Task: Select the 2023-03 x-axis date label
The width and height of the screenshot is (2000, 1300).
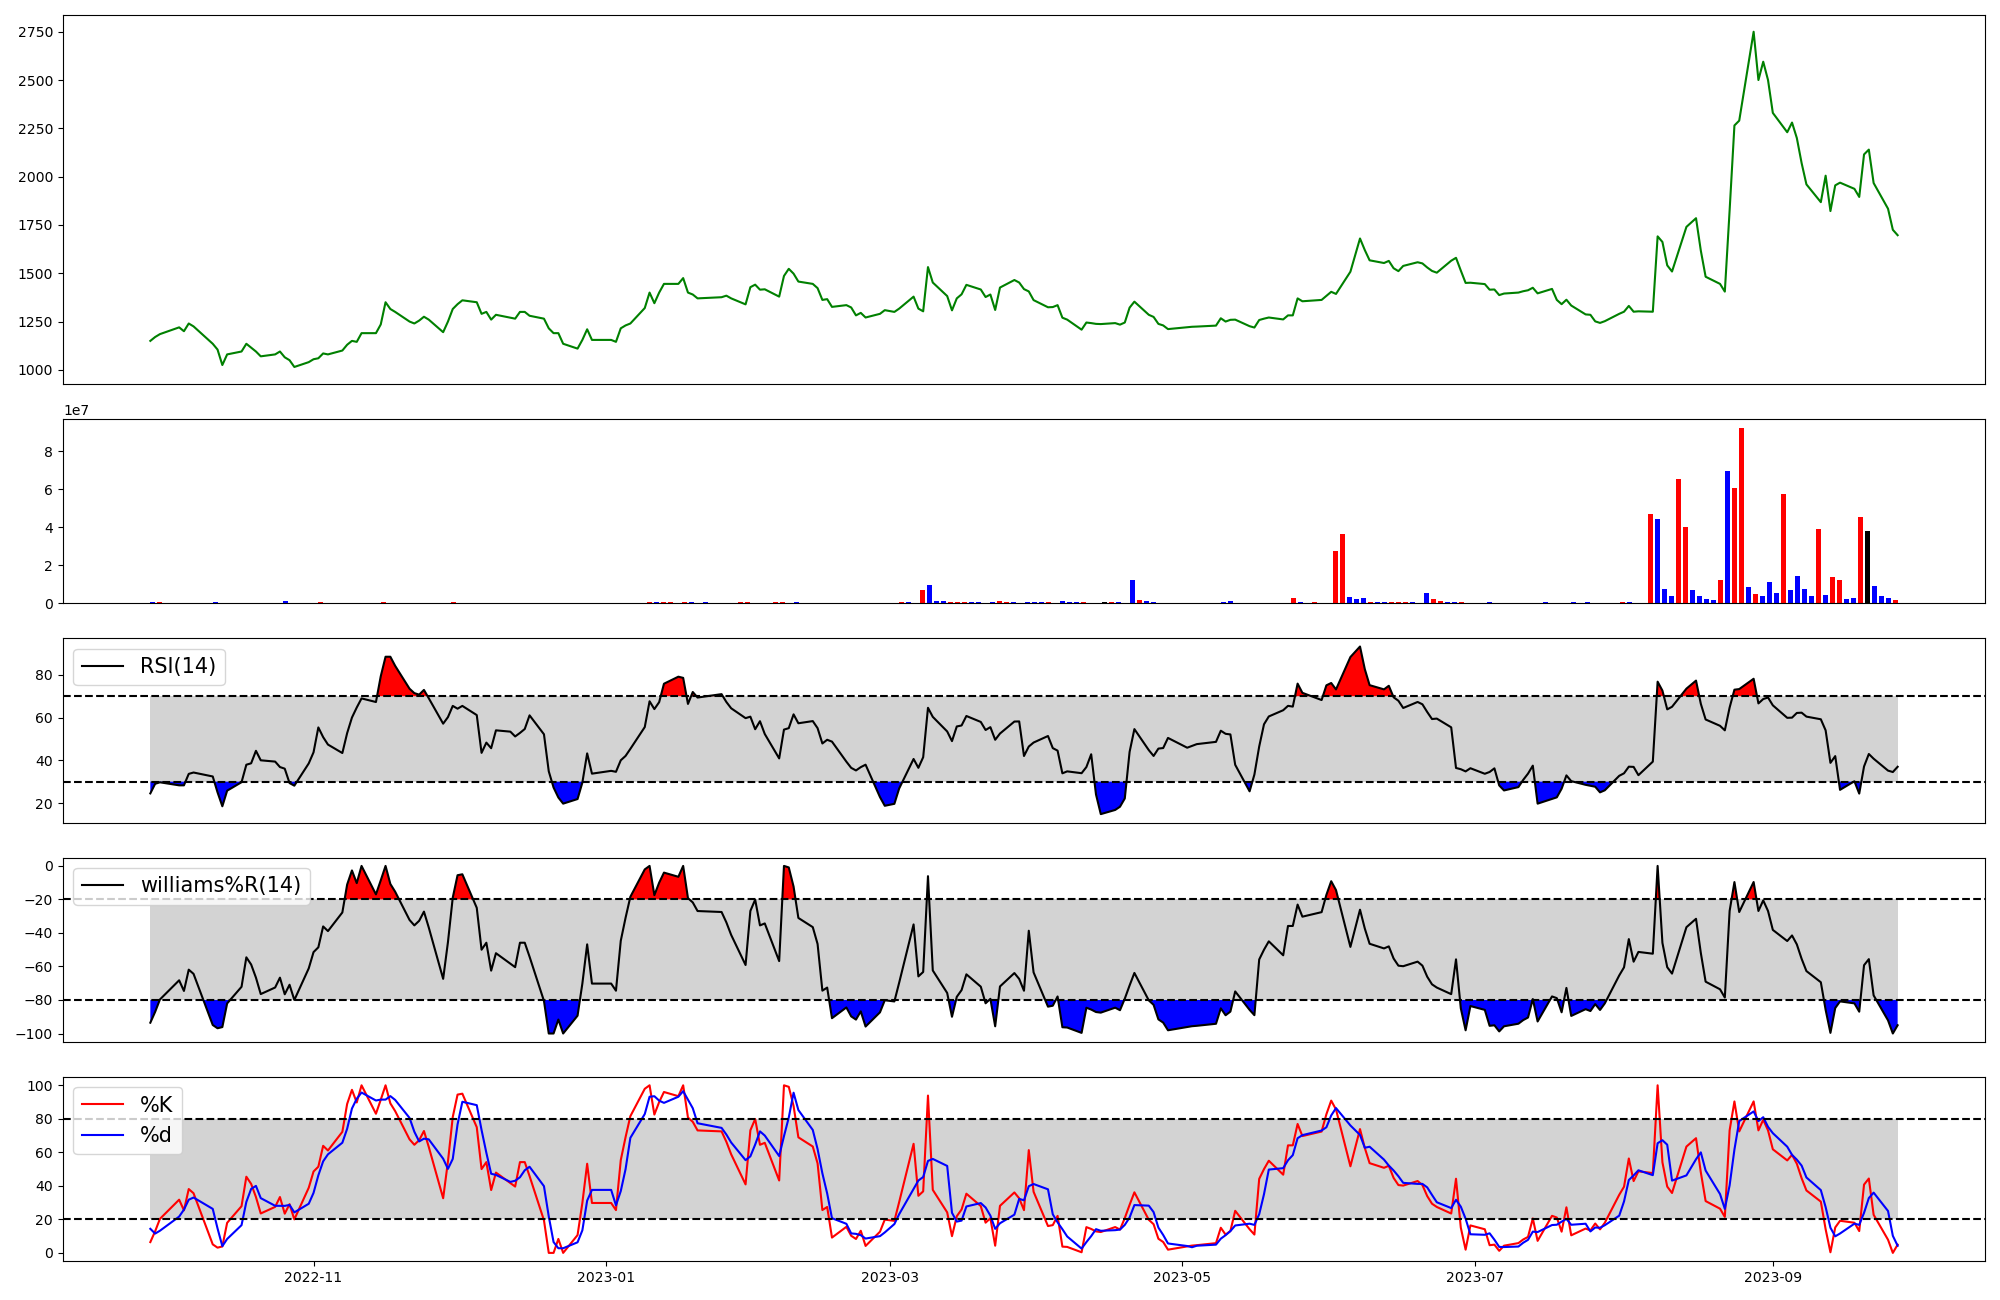Action: point(889,1277)
